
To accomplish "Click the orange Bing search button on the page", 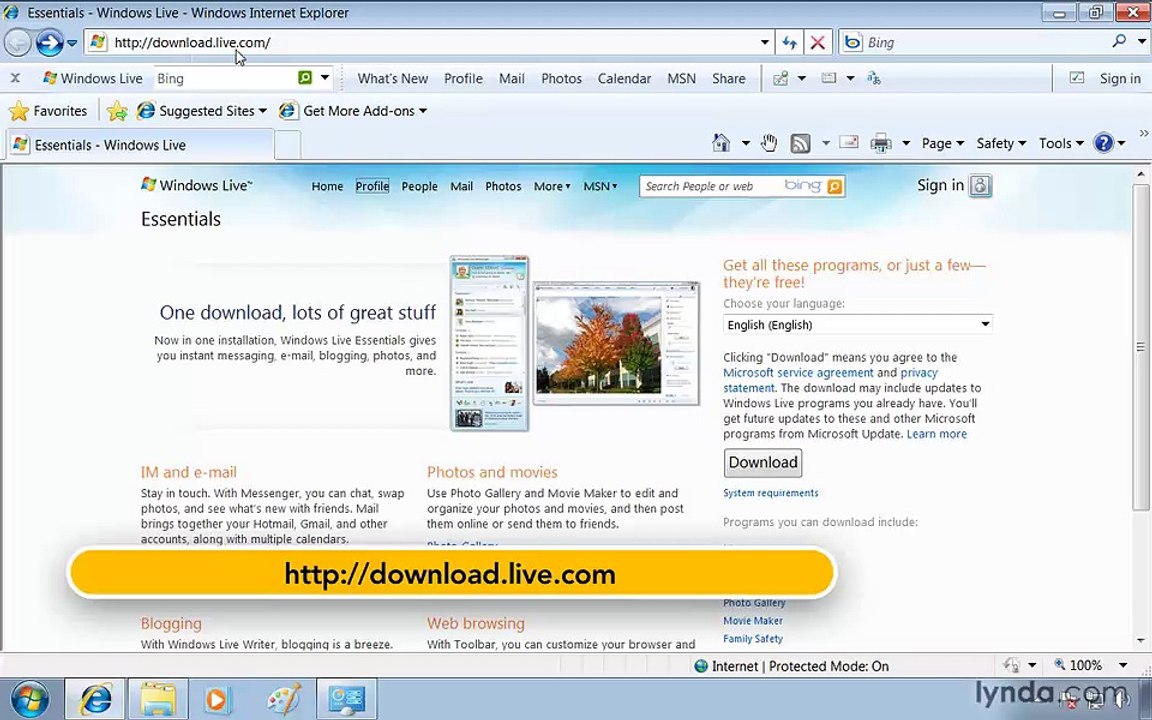I will tap(835, 187).
